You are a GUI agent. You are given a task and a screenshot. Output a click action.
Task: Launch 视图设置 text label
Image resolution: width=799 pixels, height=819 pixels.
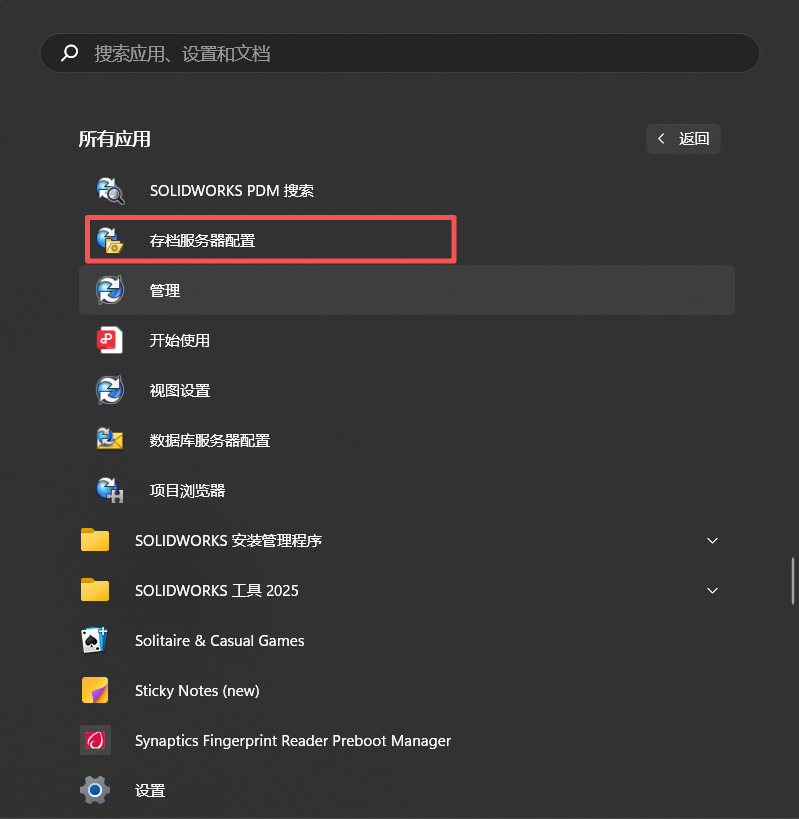pyautogui.click(x=180, y=391)
